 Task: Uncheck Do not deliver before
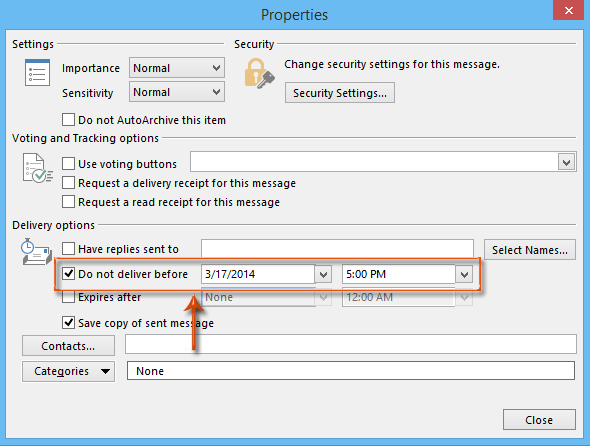(x=68, y=274)
